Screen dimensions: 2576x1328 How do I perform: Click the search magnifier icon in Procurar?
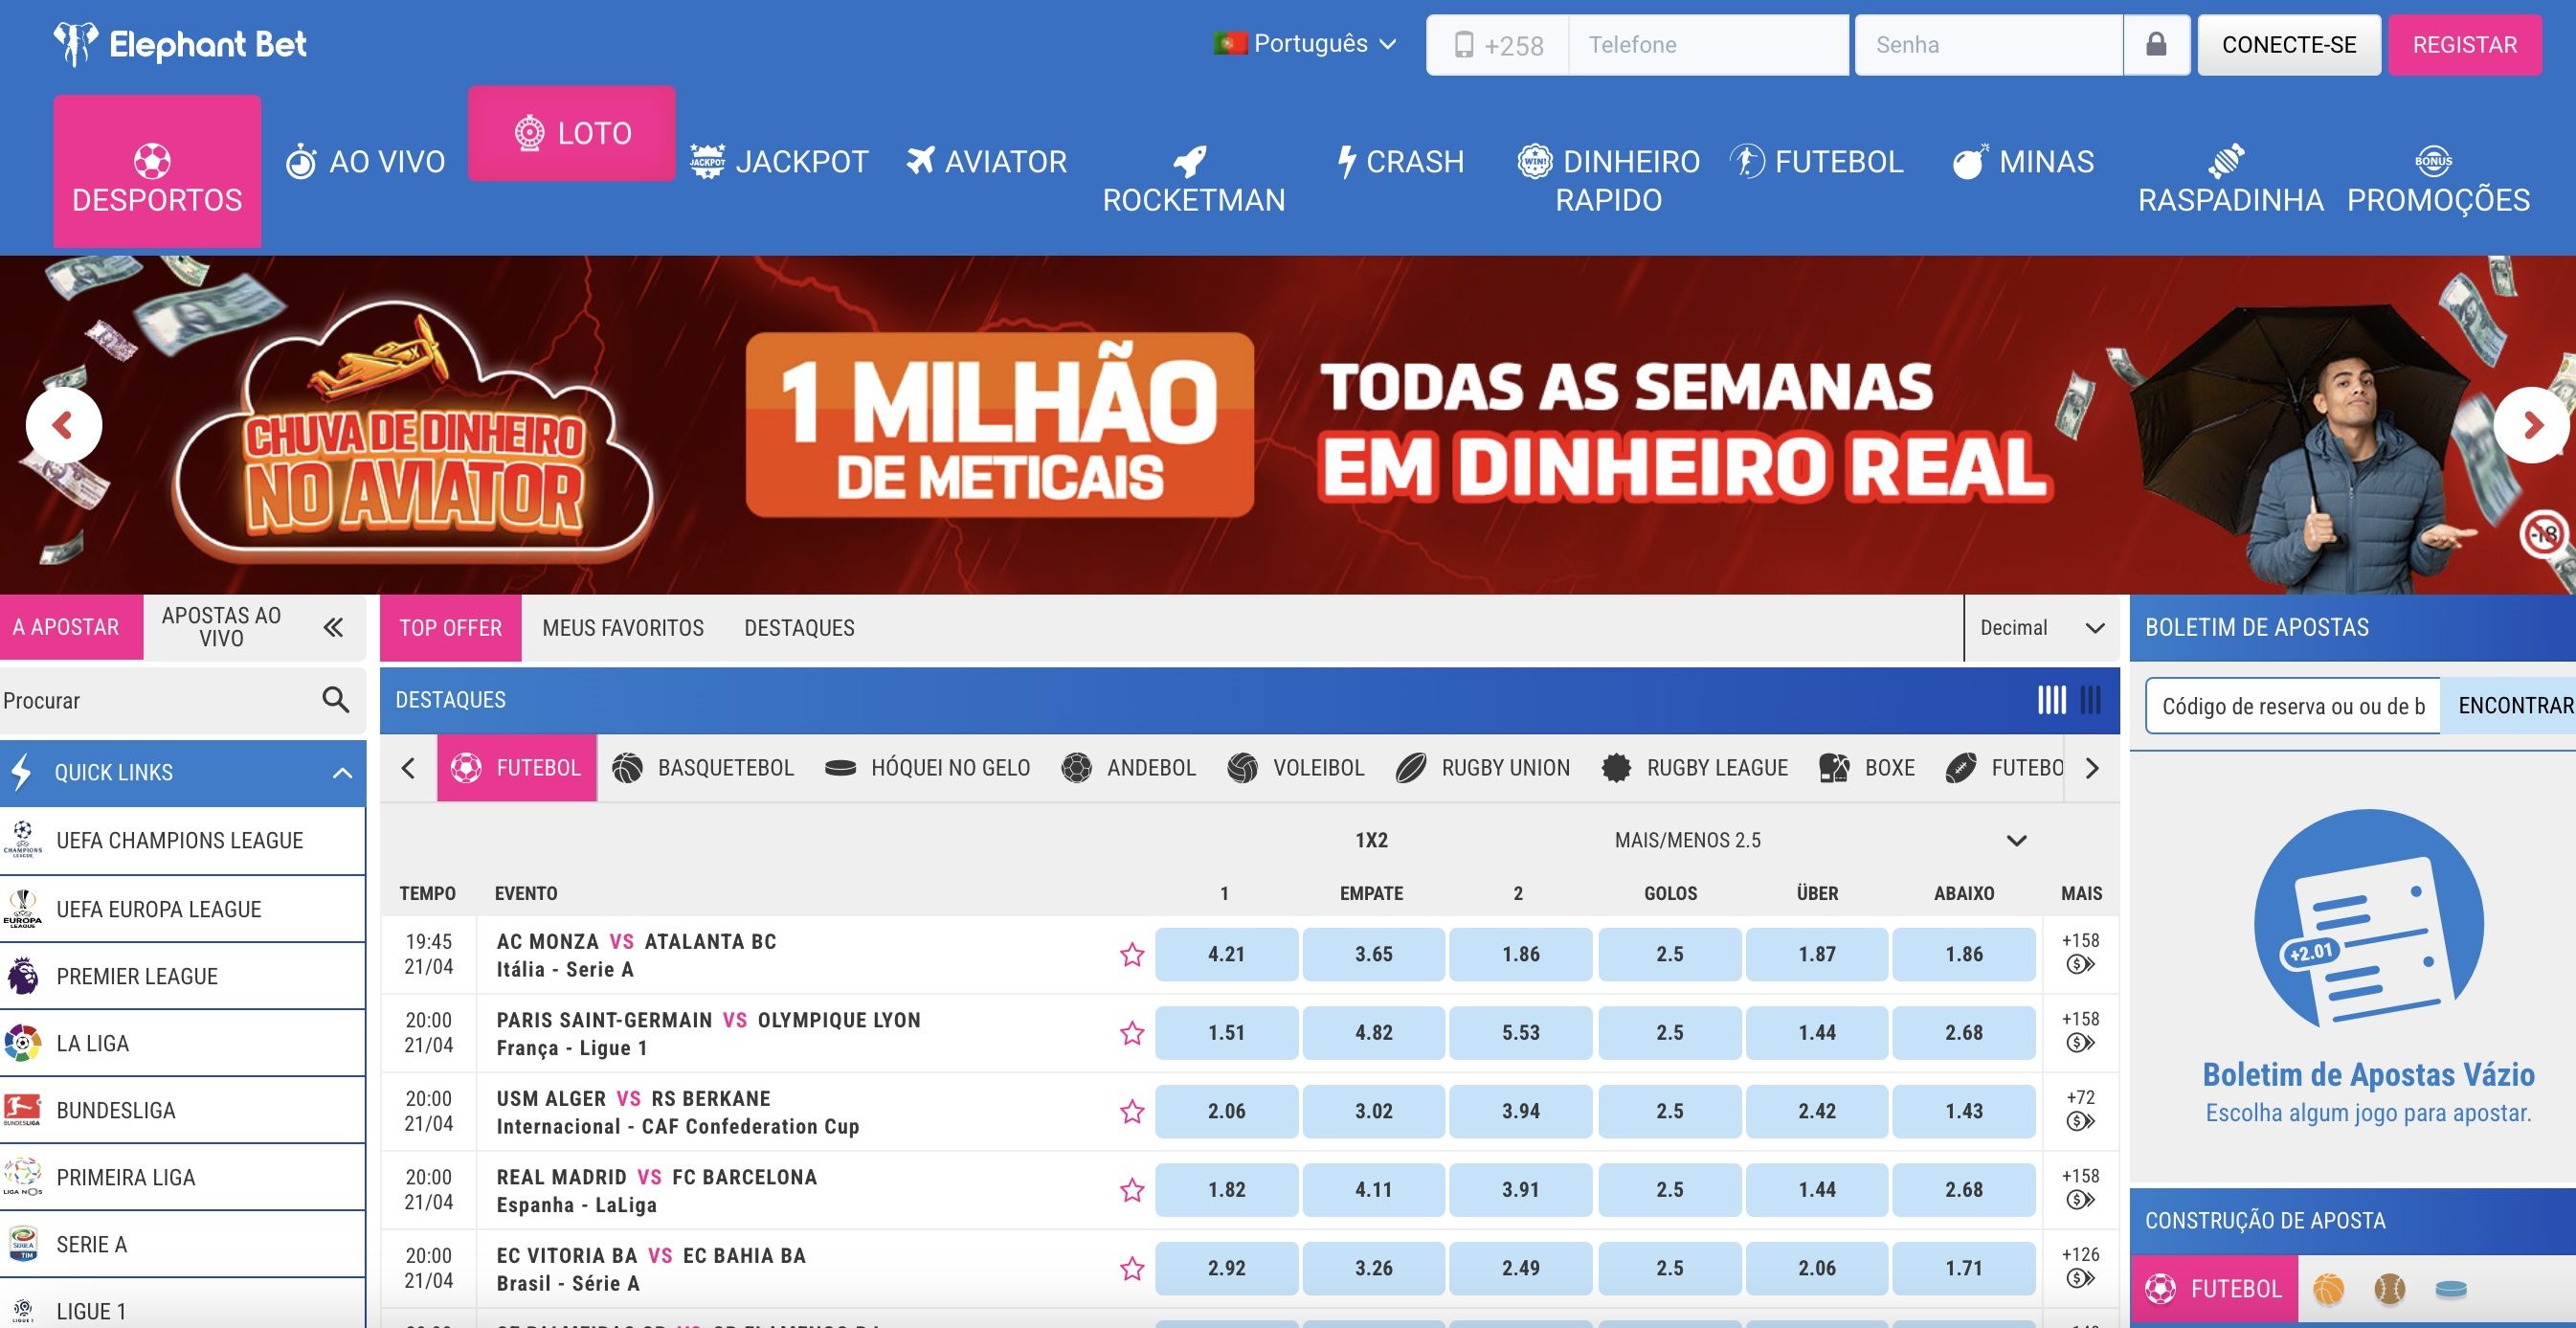pos(335,700)
